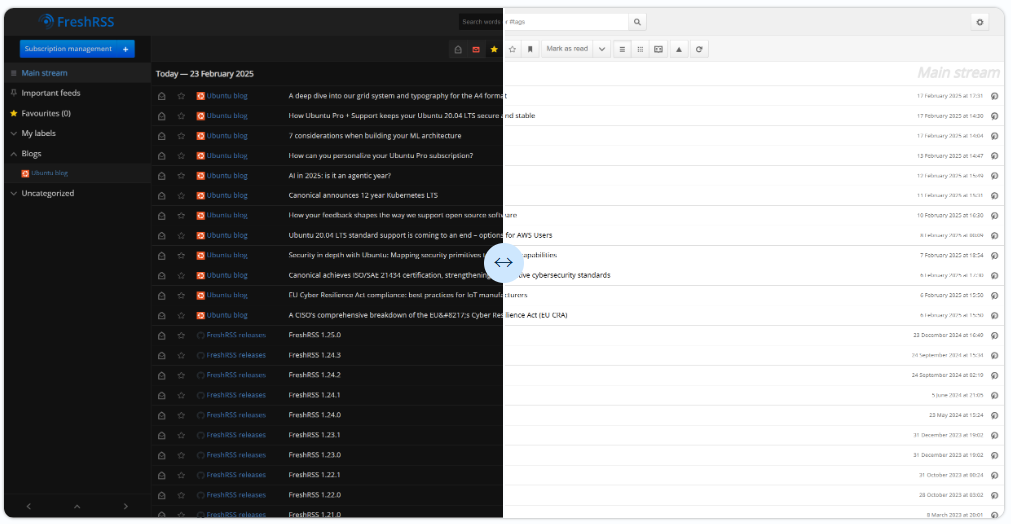Open external link for 'AI in 2025' article
Screen dimensions: 1011x524
pyautogui.click(x=994, y=176)
